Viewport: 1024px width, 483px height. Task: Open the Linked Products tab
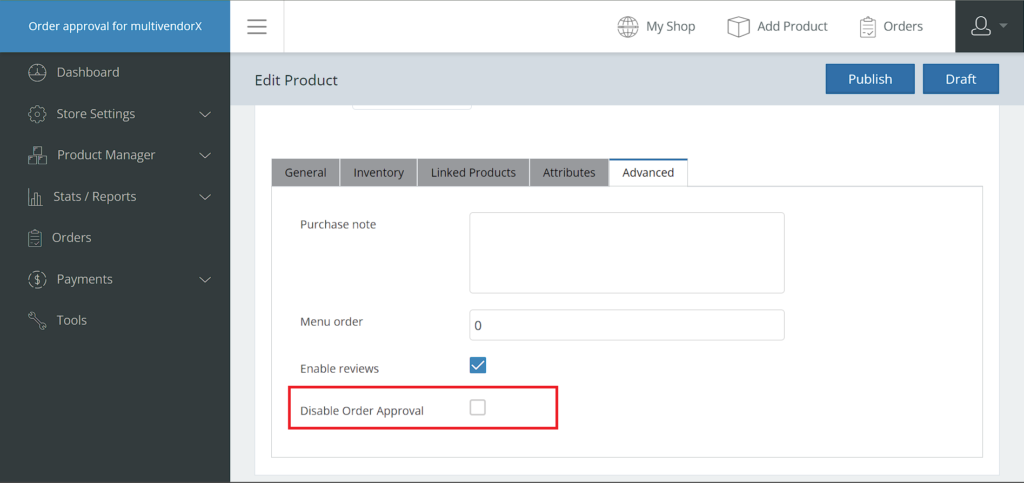(x=473, y=173)
